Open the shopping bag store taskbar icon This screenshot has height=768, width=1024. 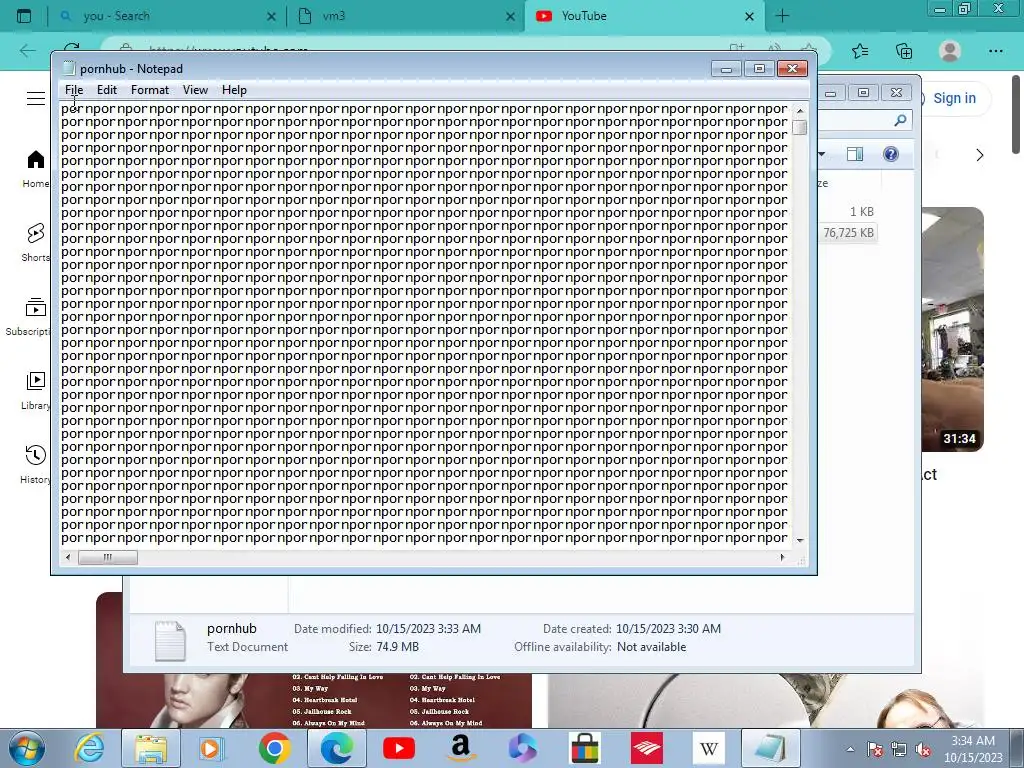coord(584,748)
